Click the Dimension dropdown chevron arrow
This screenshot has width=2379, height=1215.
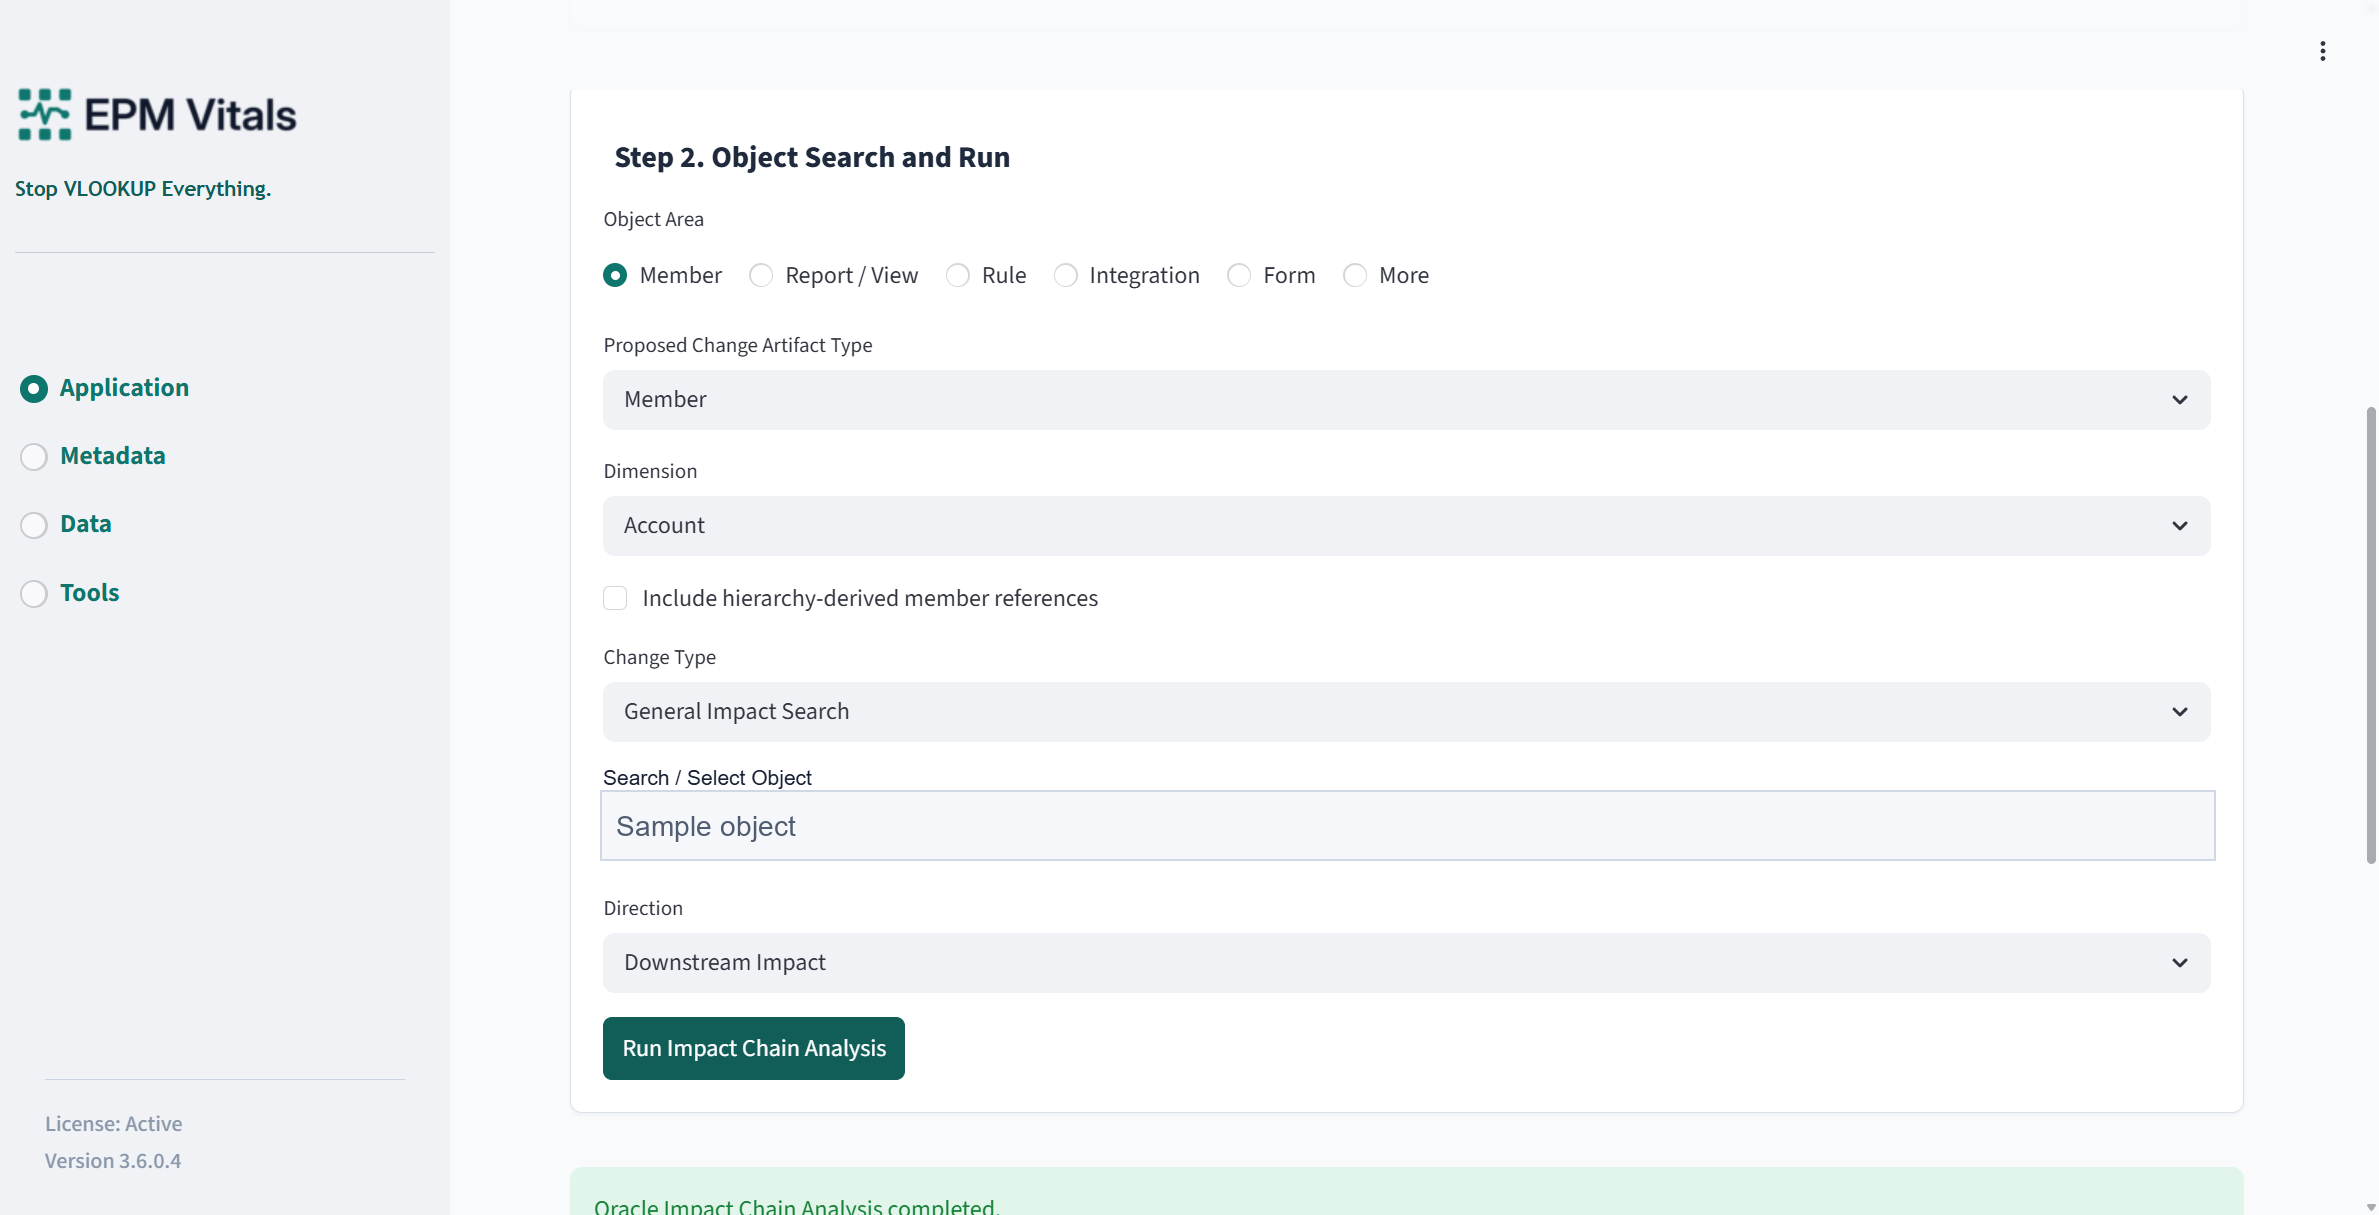(x=2180, y=526)
